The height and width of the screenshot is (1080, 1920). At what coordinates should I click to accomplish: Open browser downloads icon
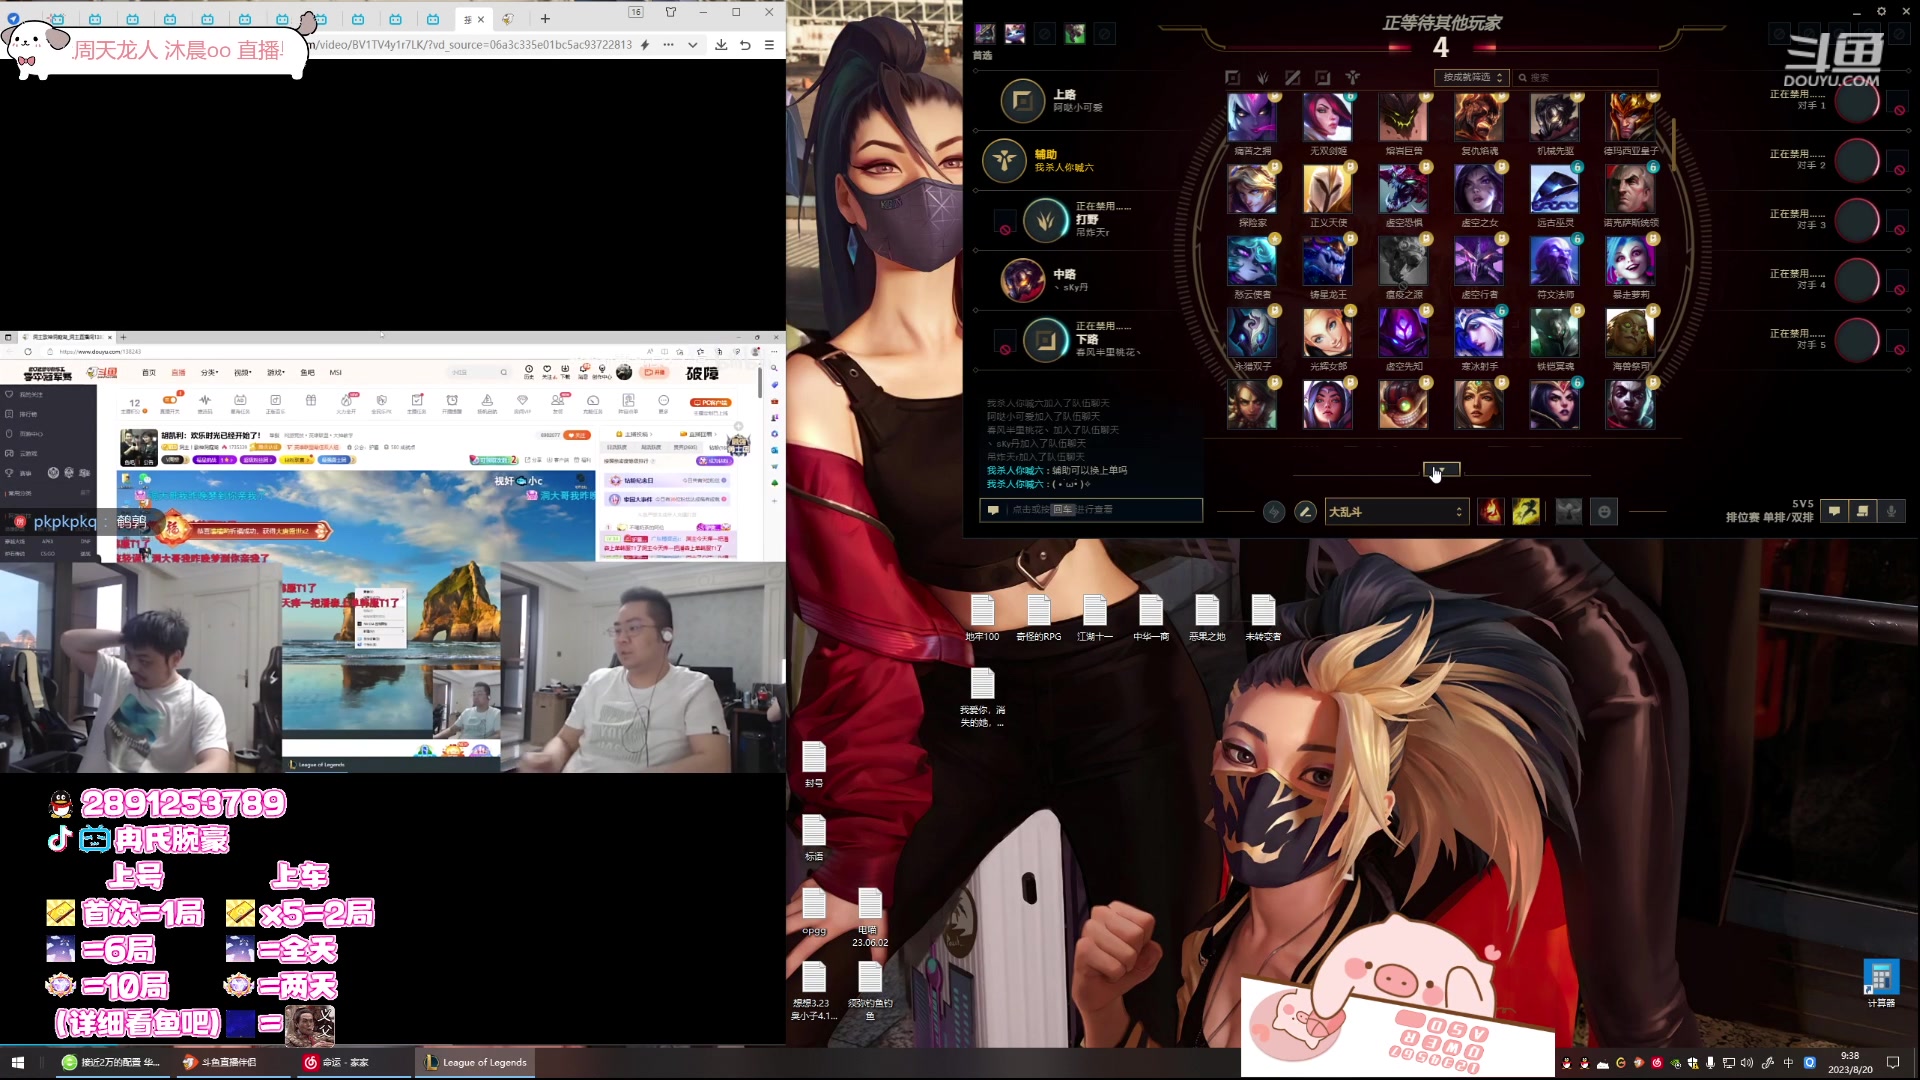point(721,45)
